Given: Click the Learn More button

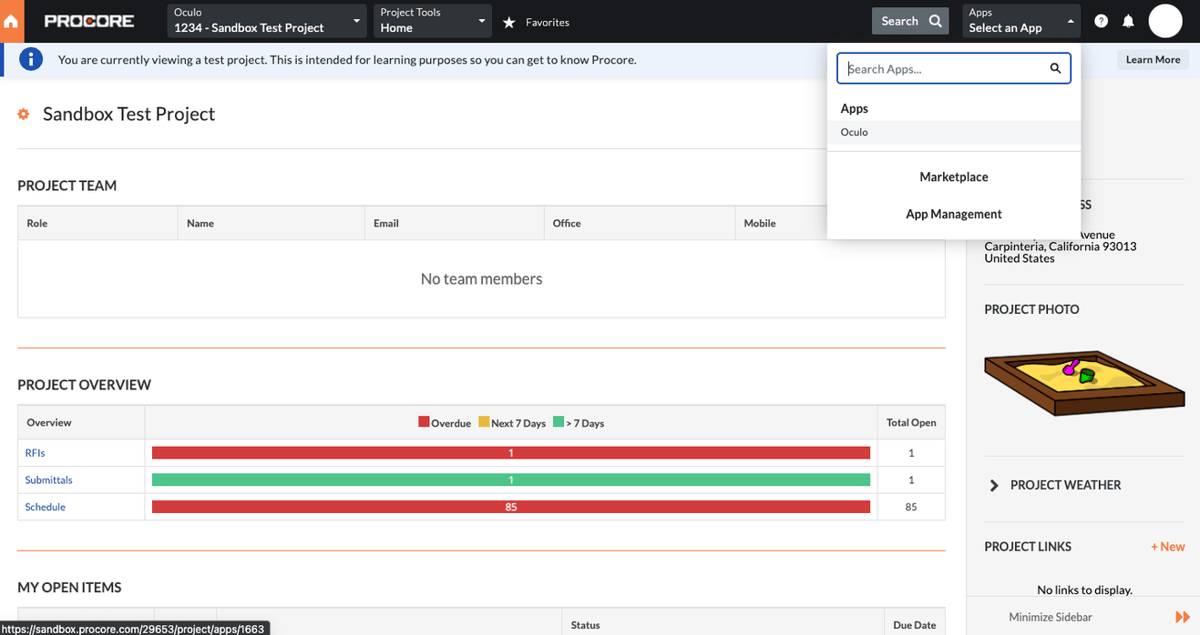Looking at the screenshot, I should coord(1152,59).
